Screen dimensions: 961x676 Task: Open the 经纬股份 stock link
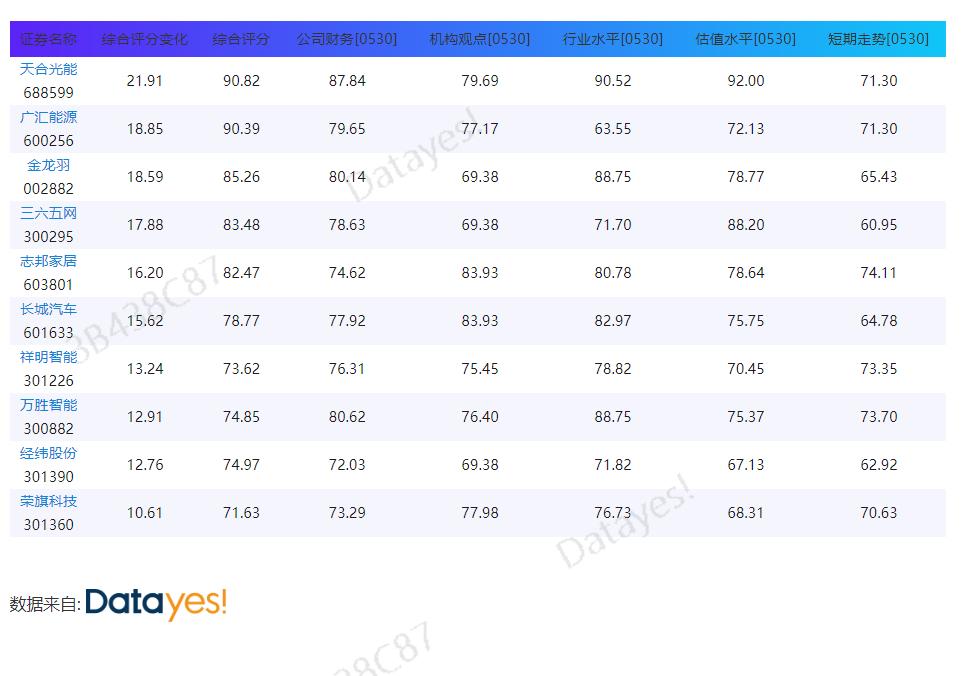48,454
